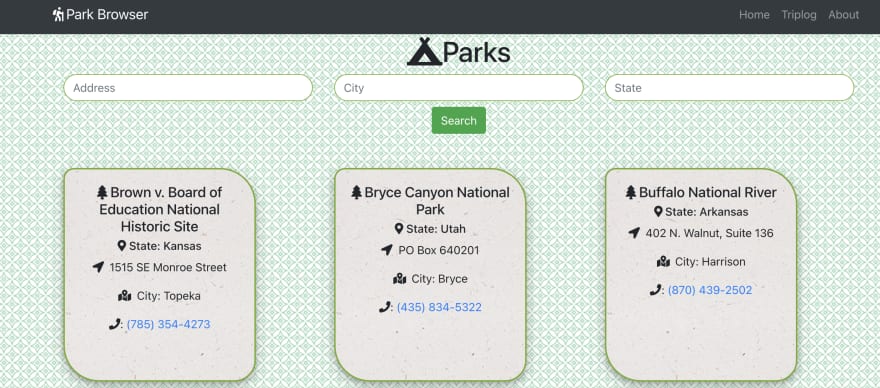Call the Topeka park at (785) 354-4273
This screenshot has width=880, height=388.
click(x=168, y=325)
